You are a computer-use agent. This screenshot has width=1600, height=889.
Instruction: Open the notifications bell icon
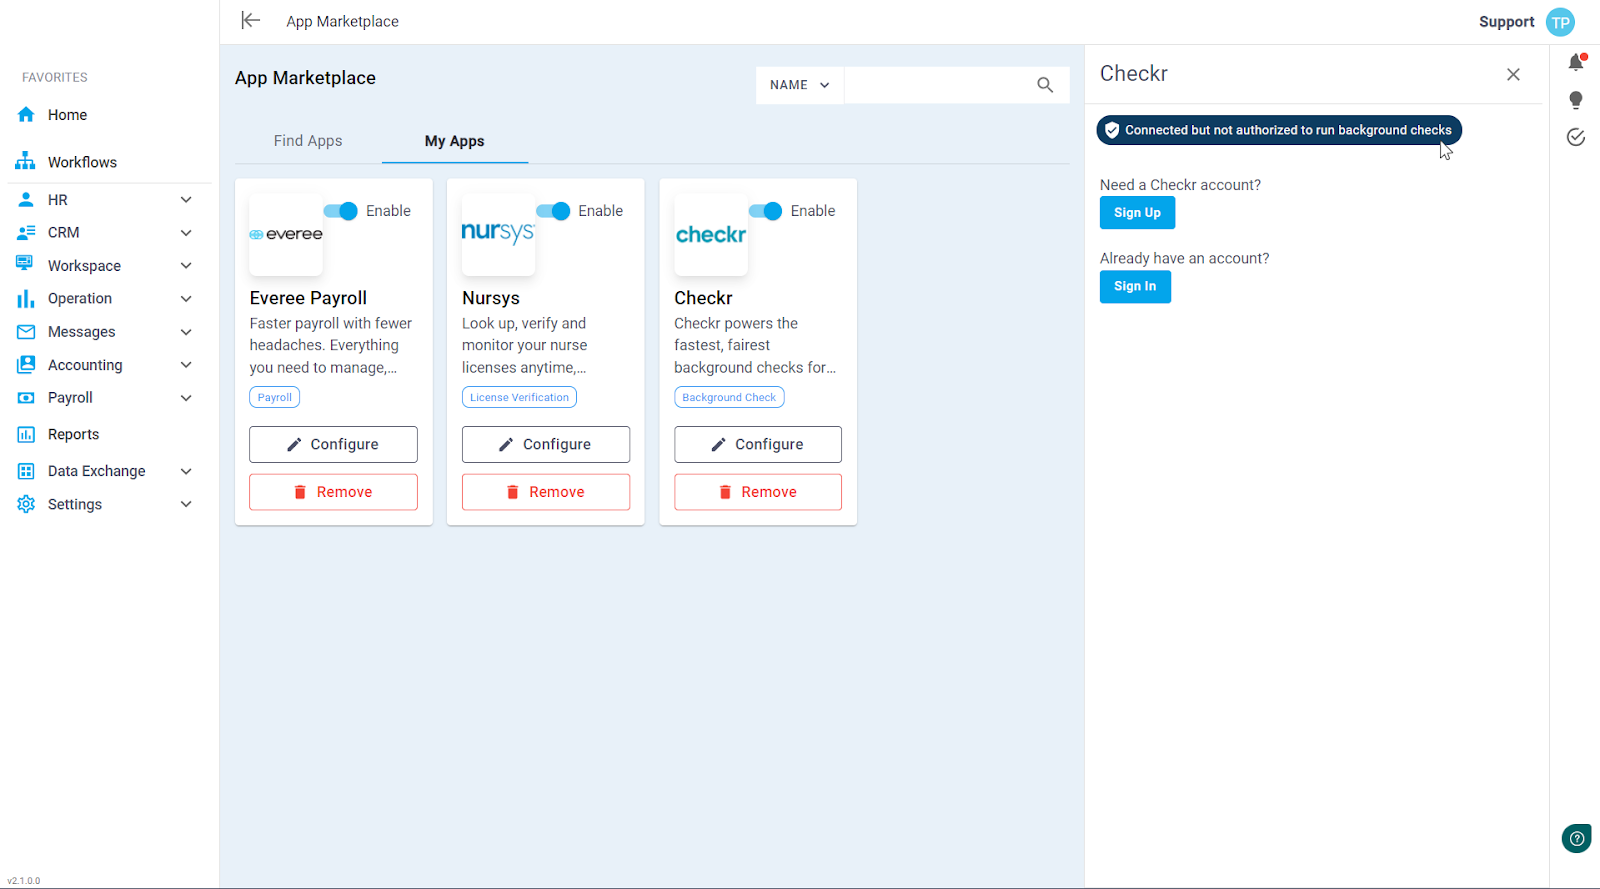pyautogui.click(x=1576, y=62)
